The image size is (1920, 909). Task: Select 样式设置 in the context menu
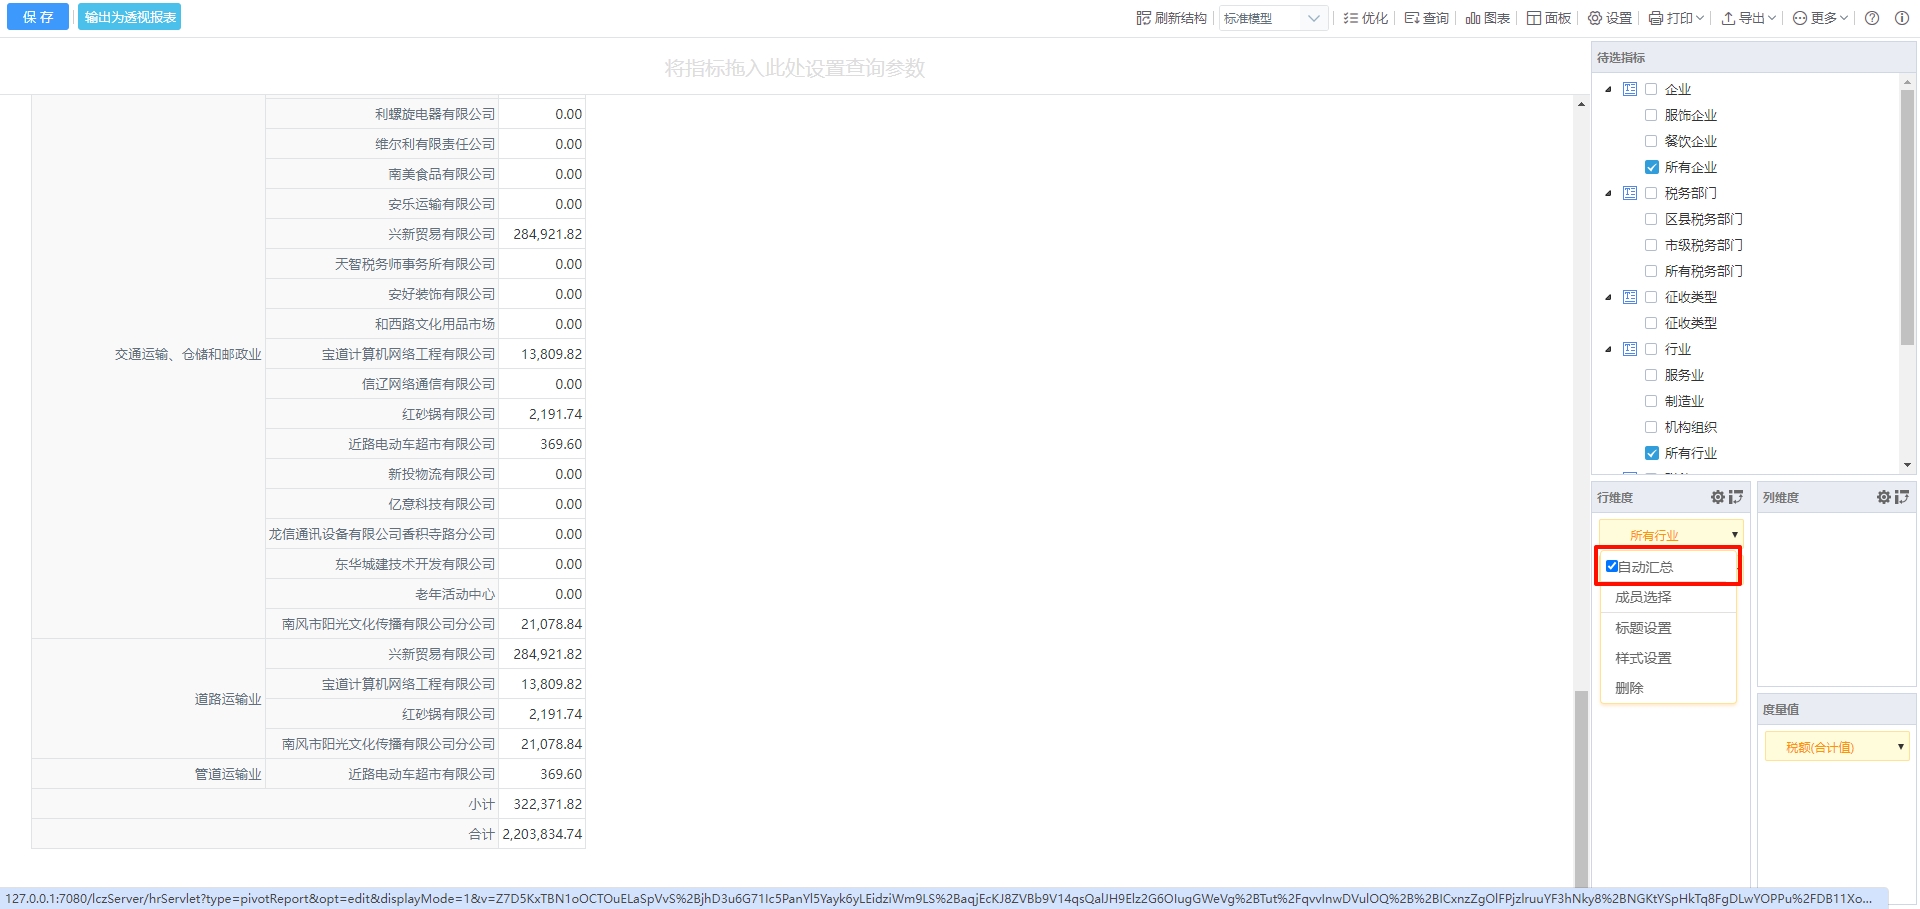coord(1643,658)
